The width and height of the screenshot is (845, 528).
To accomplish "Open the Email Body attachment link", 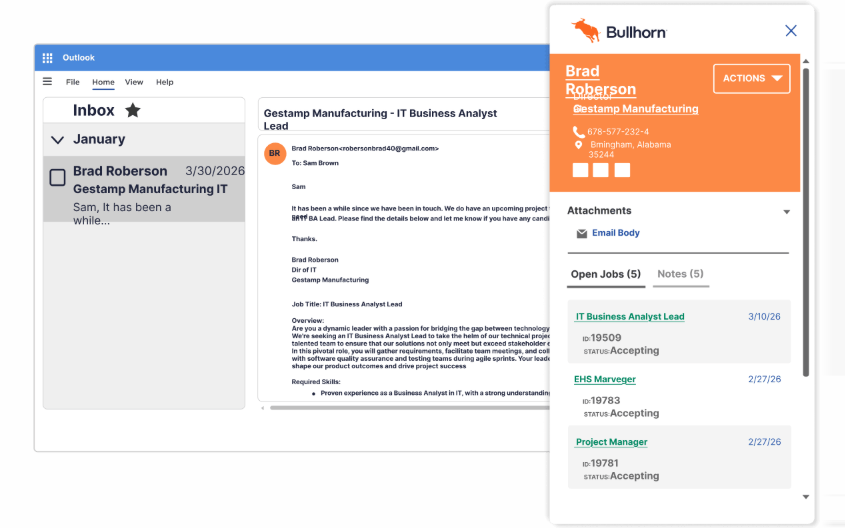I will coord(616,233).
